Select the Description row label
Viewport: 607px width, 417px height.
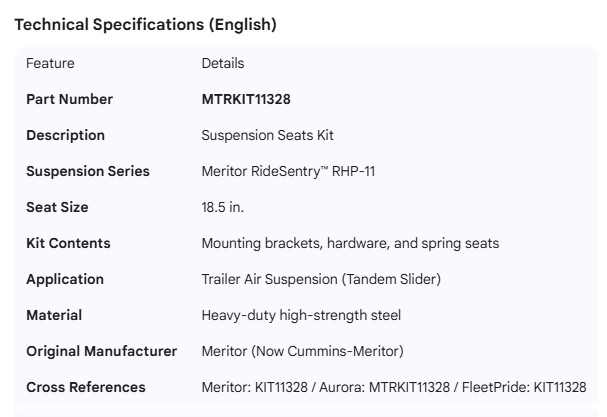65,135
